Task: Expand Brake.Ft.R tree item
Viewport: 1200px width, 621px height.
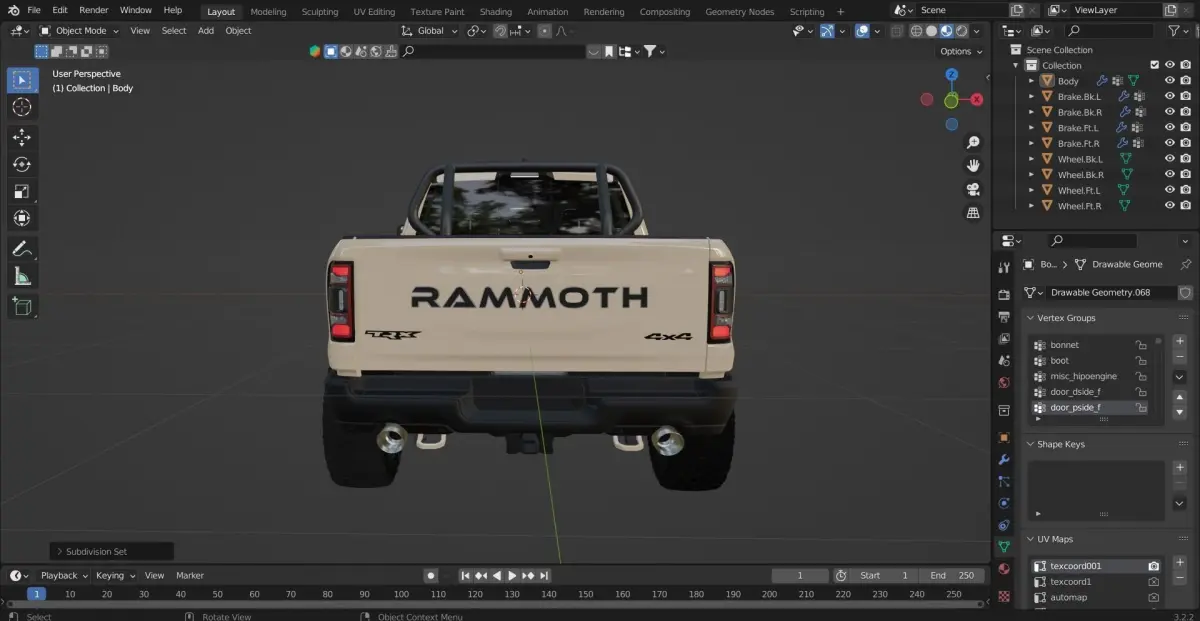Action: [1031, 143]
